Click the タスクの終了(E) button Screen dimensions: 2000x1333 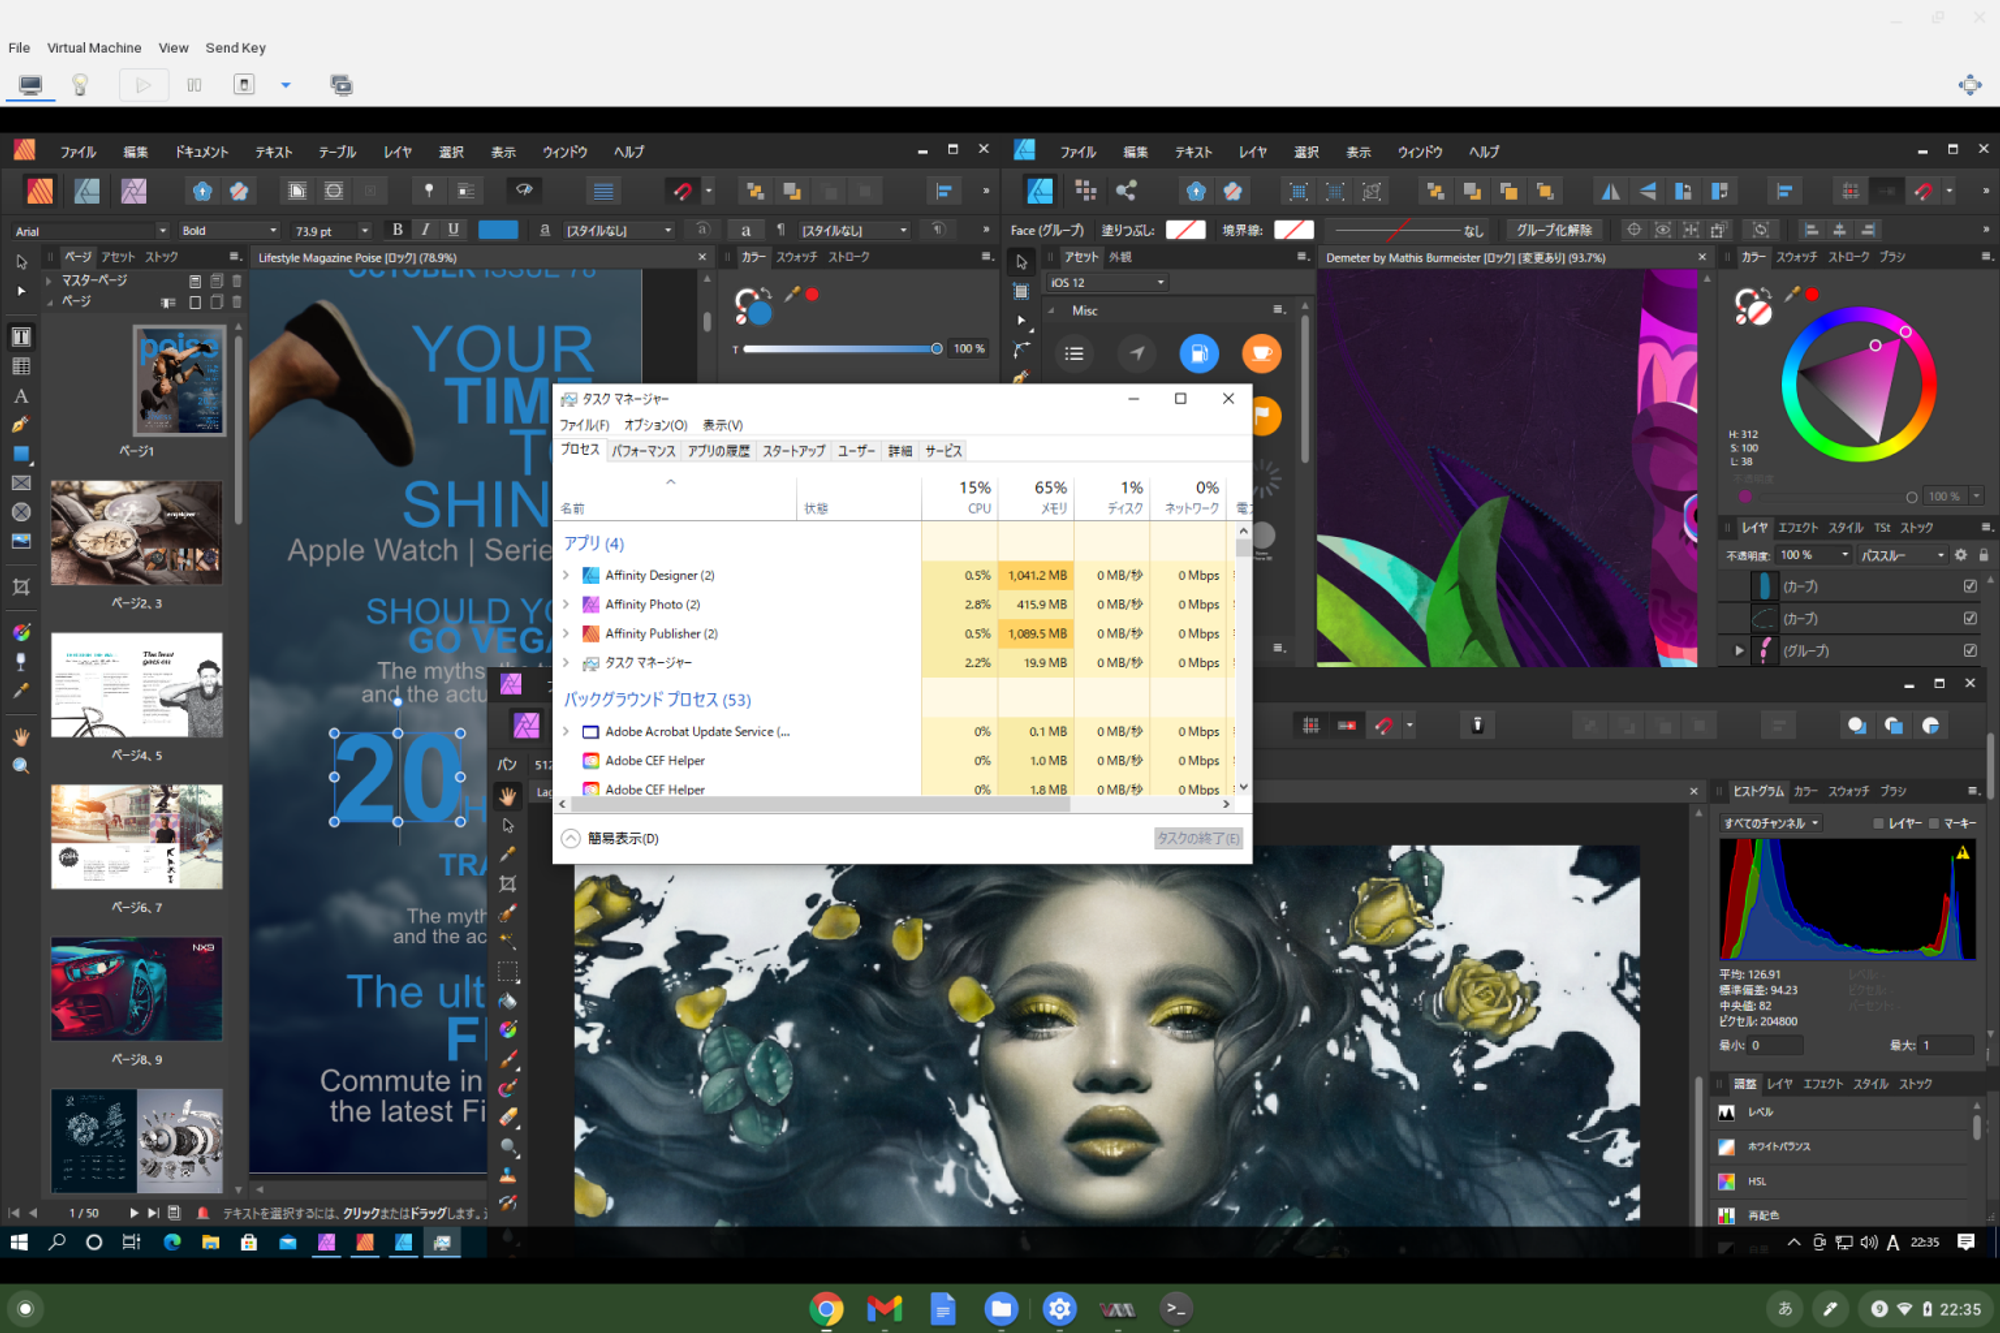(x=1198, y=838)
